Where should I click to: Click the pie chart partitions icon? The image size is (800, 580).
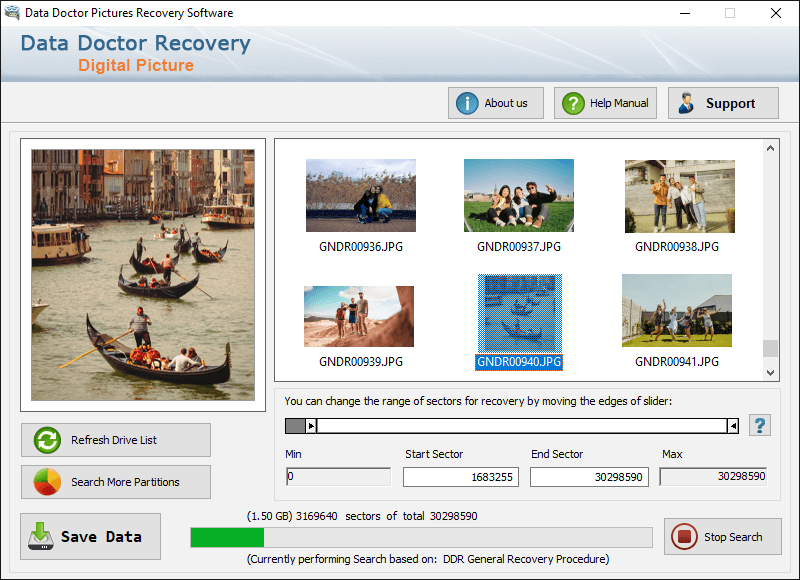47,482
